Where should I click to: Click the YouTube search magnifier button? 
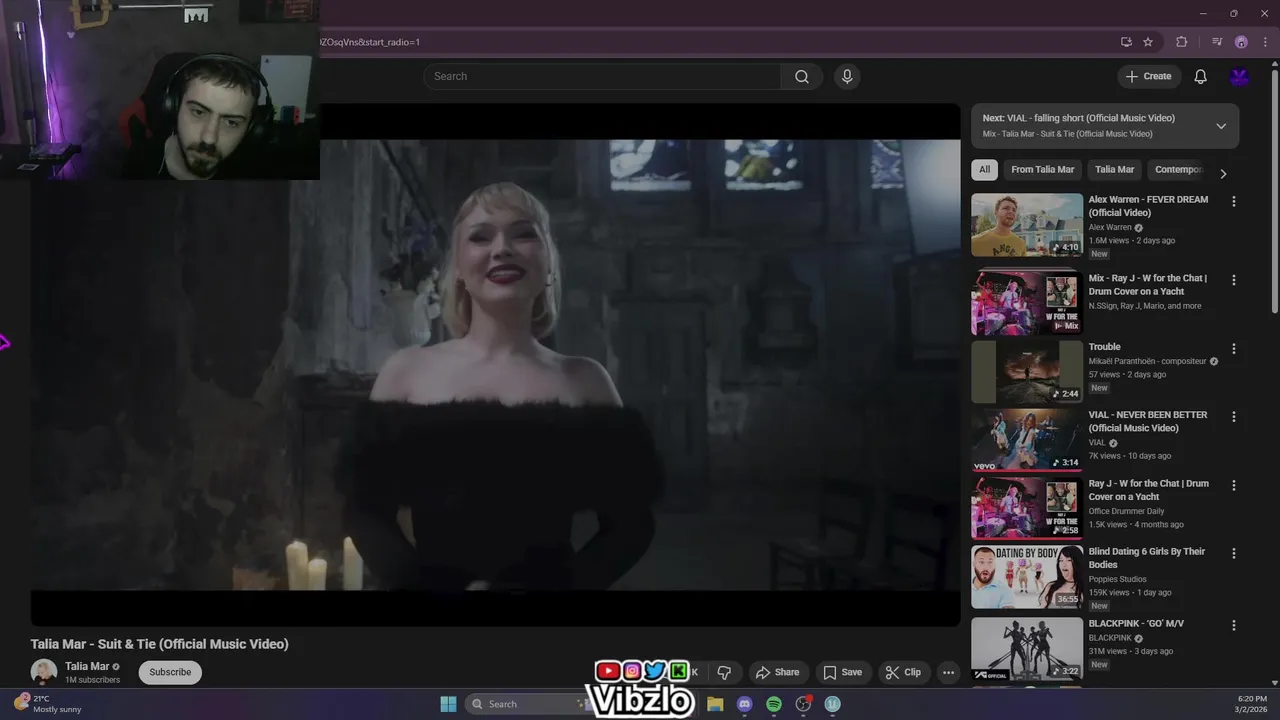point(802,77)
